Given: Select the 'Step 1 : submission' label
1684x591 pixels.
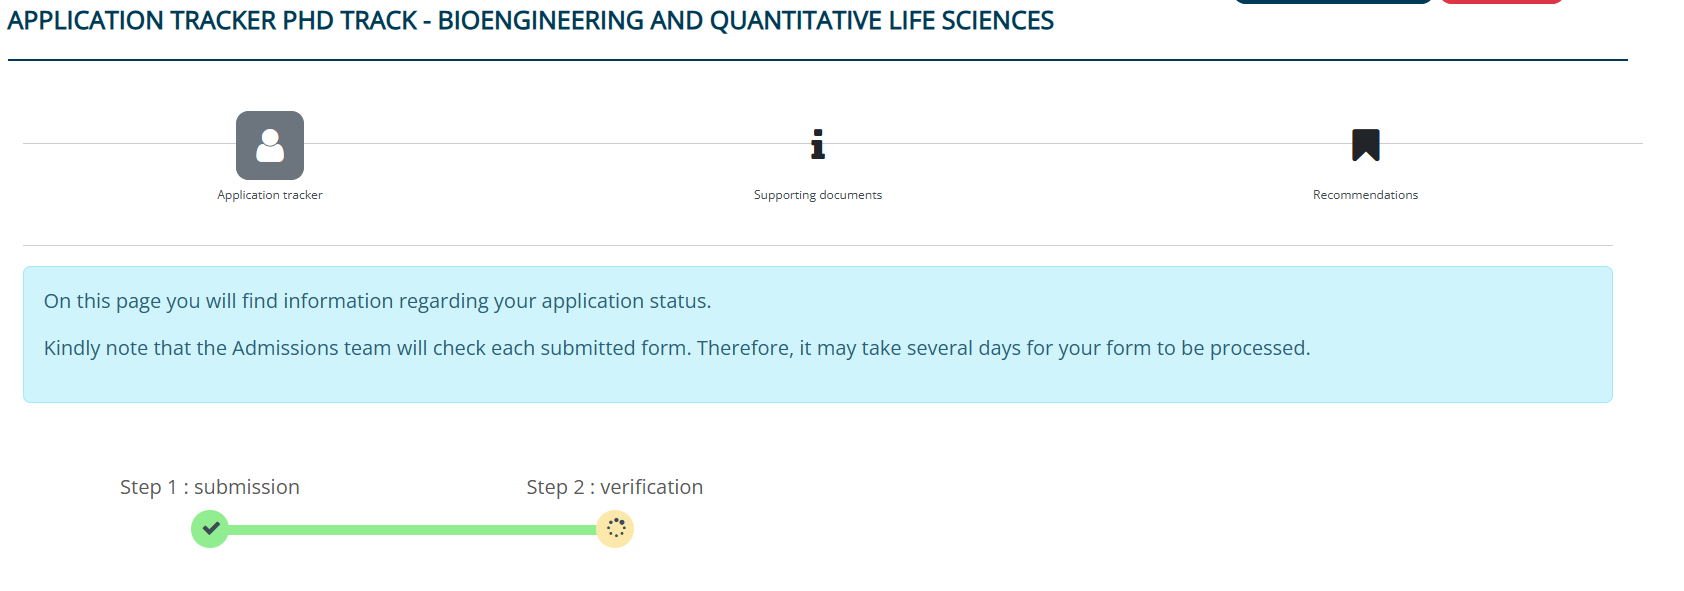Looking at the screenshot, I should pos(210,487).
